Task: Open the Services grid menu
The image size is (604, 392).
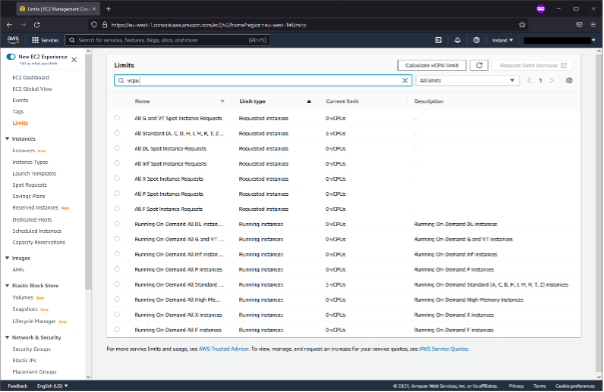Action: point(45,40)
